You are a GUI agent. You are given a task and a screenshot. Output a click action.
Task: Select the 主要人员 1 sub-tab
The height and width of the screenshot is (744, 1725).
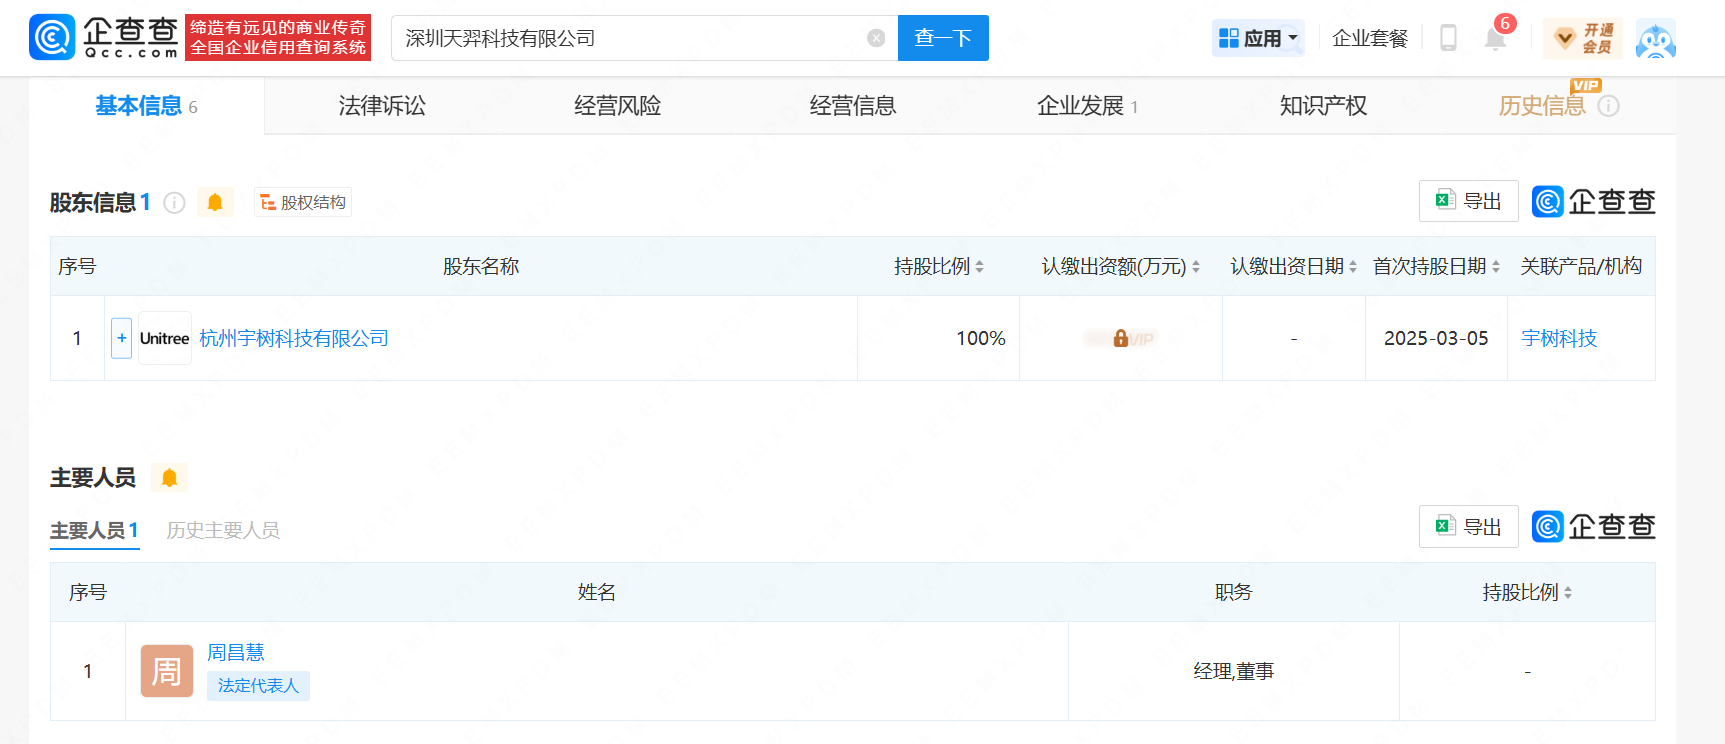(95, 531)
